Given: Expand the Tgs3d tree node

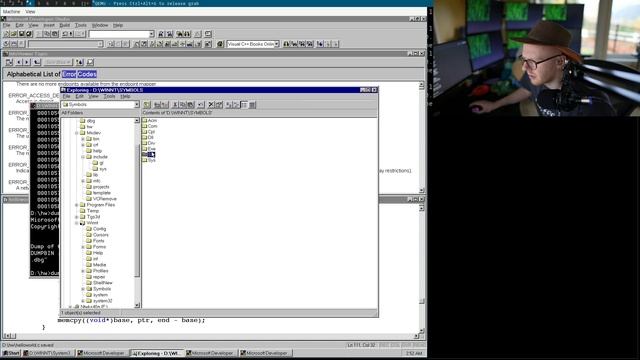Looking at the screenshot, I should (x=76, y=217).
